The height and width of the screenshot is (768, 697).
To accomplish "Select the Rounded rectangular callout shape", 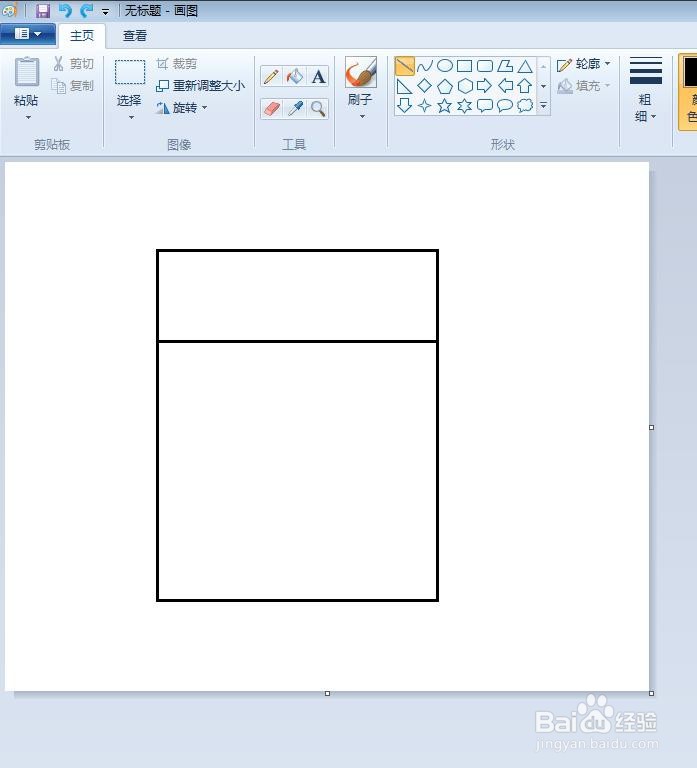I will pos(484,105).
